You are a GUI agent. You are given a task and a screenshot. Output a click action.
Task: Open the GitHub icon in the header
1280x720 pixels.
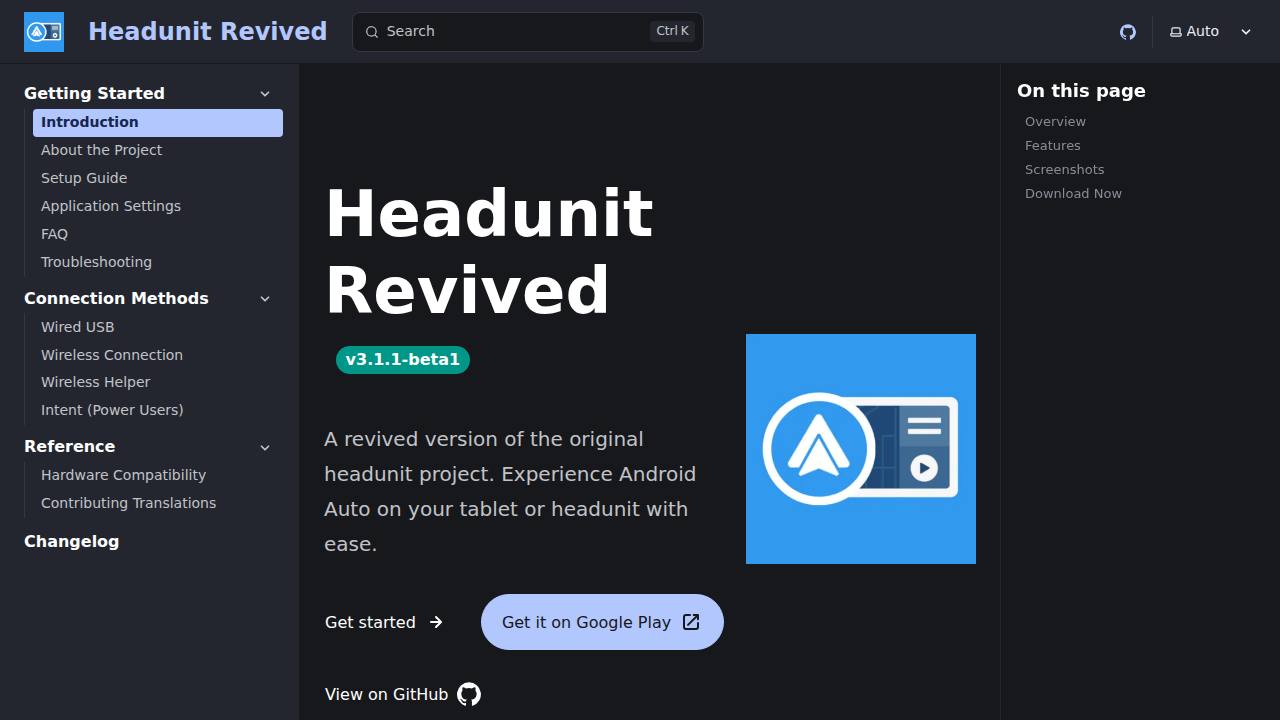point(1128,32)
